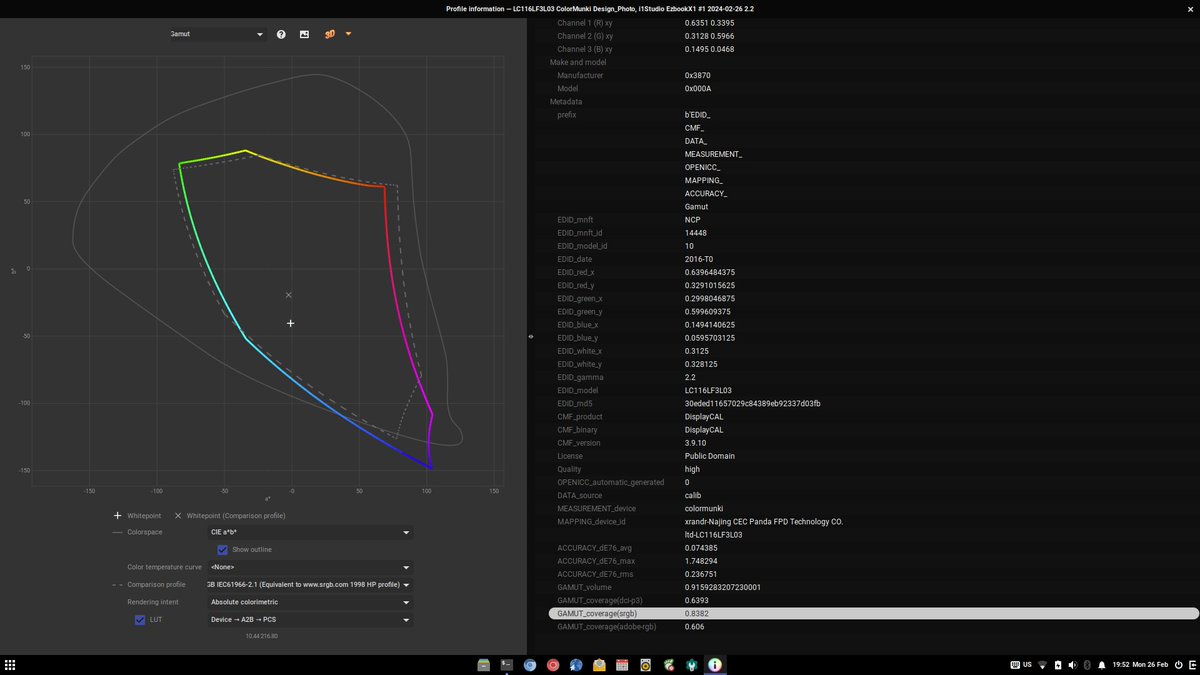The image size is (1200, 675).
Task: Click the orange 3D view icon
Action: point(329,34)
